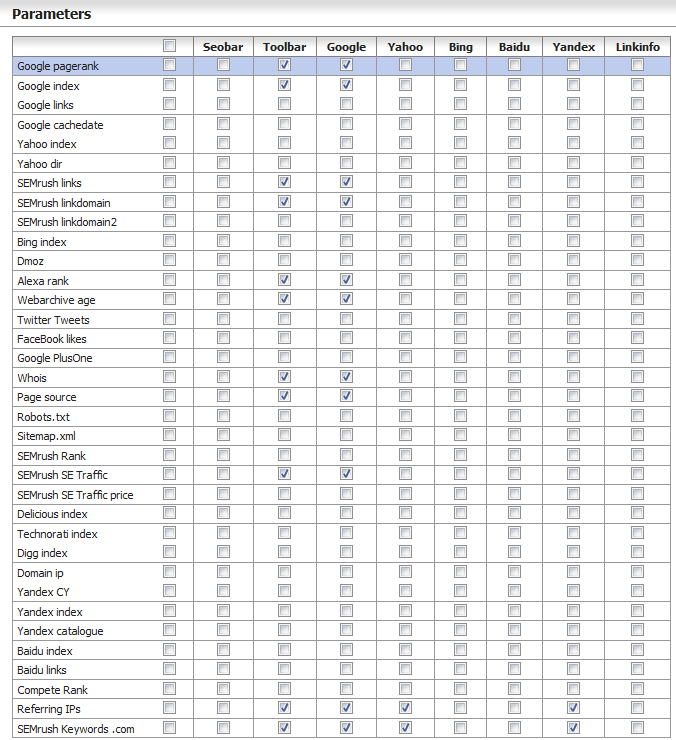
Task: Enable Seobar for Twitter Tweets
Action: [223, 319]
